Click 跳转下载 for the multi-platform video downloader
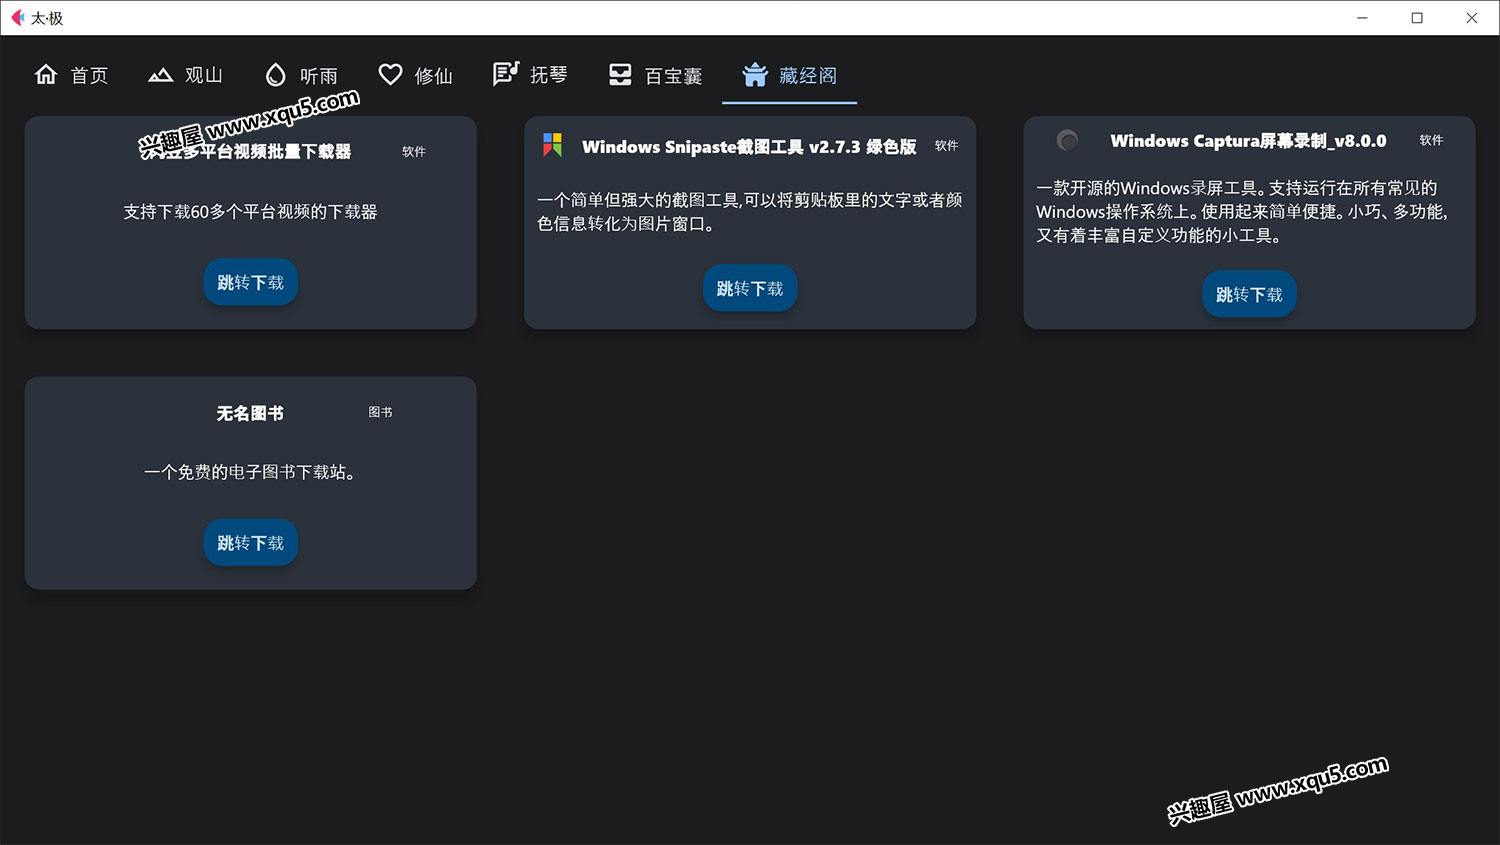This screenshot has width=1500, height=845. point(251,283)
